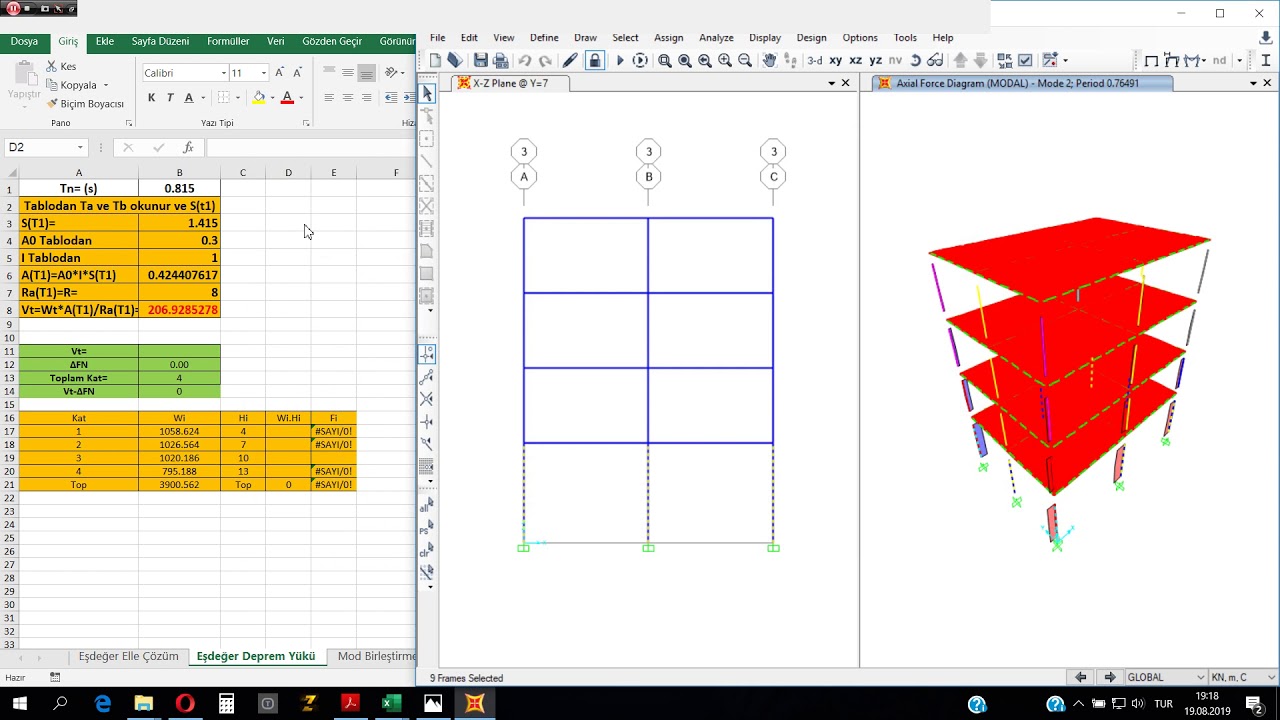This screenshot has width=1280, height=720.
Task: Toggle center horizontal alignment in Excel
Action: (x=347, y=97)
